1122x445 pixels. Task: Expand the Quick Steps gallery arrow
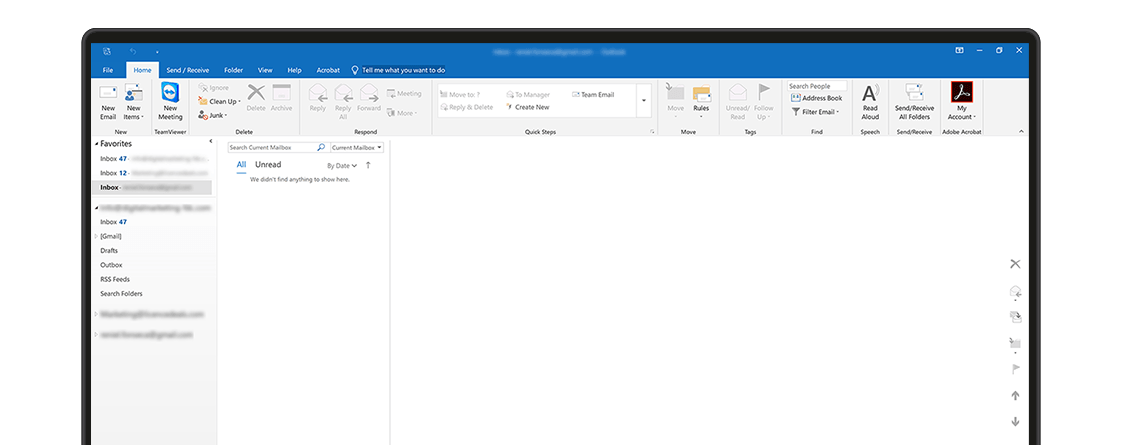coord(643,100)
